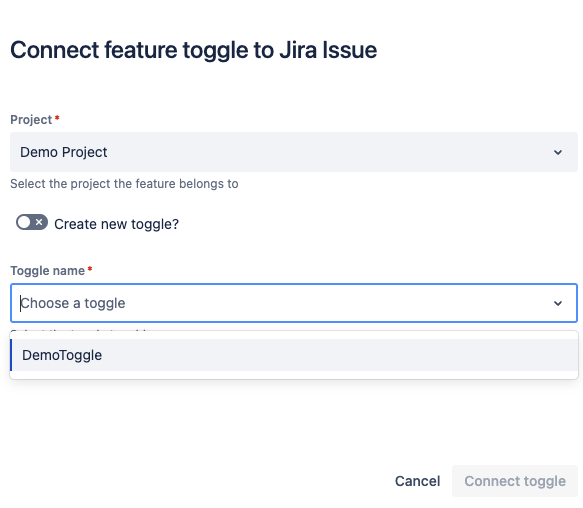The width and height of the screenshot is (583, 508).
Task: Click the Connect feature toggle to Jira Issue heading
Action: pos(193,50)
